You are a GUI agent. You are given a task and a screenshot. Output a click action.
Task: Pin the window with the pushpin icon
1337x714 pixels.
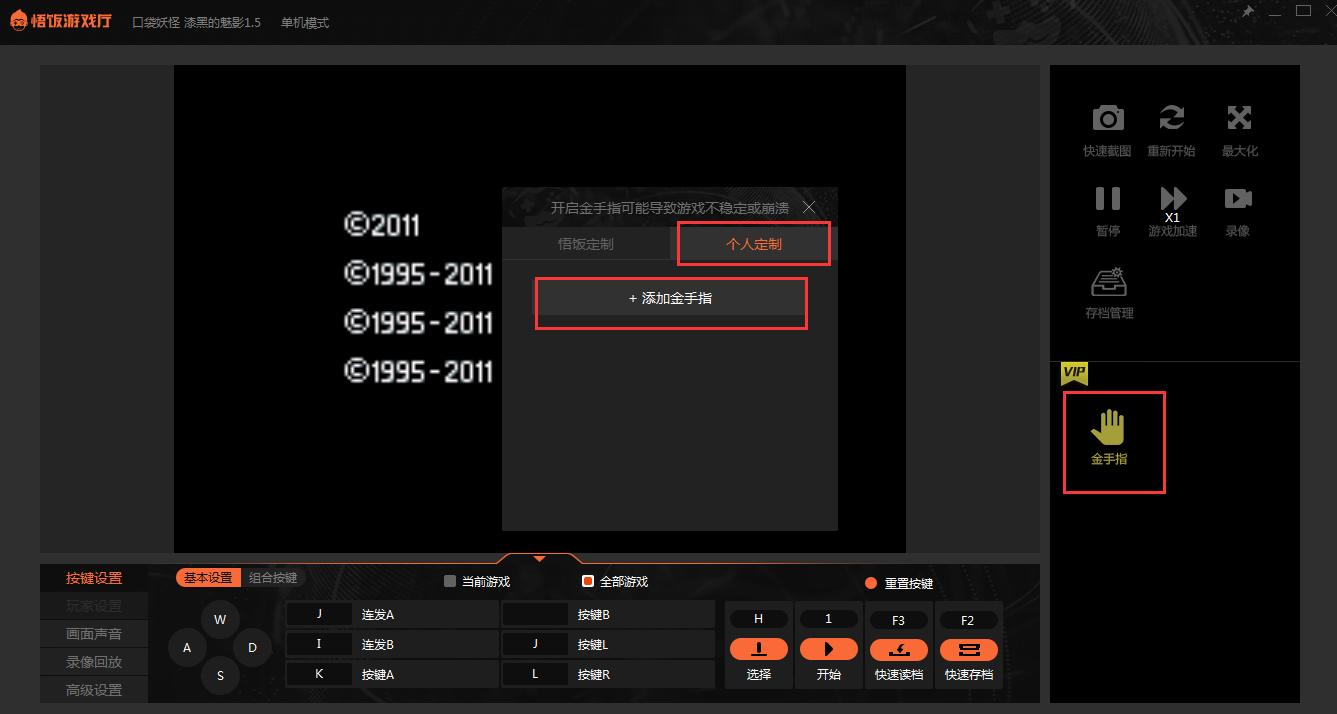click(x=1248, y=11)
